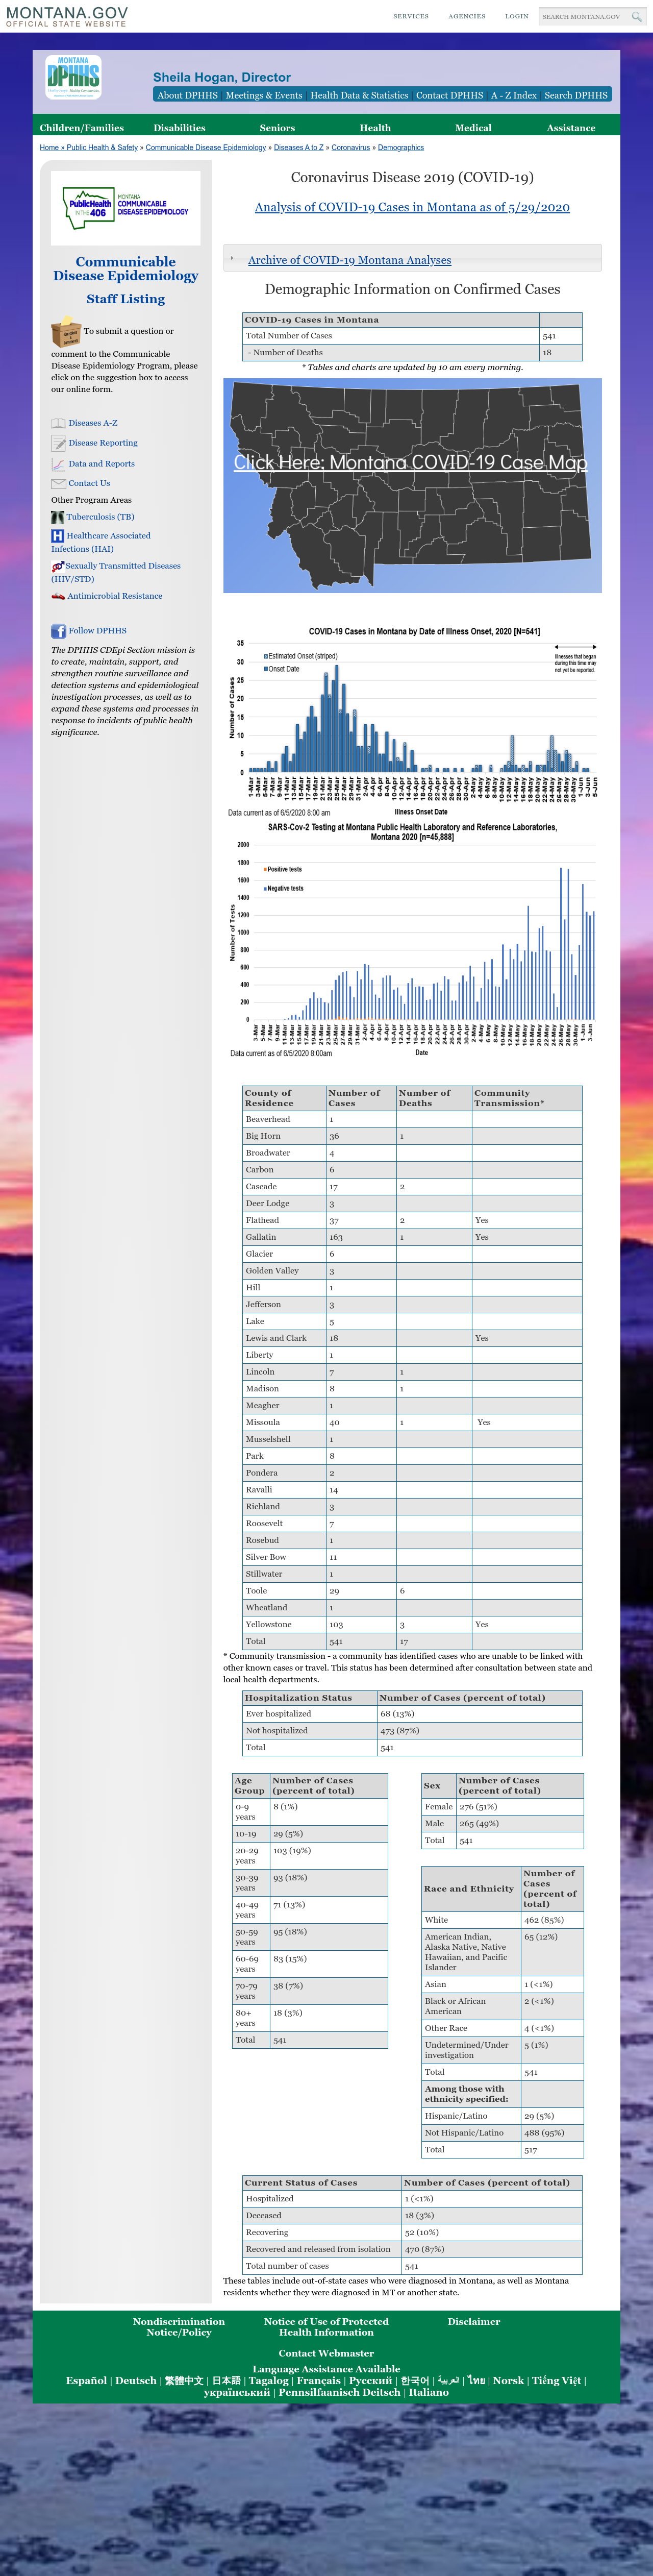The height and width of the screenshot is (2576, 653).
Task: Click the Diseases A-Z book icon
Action: [58, 423]
